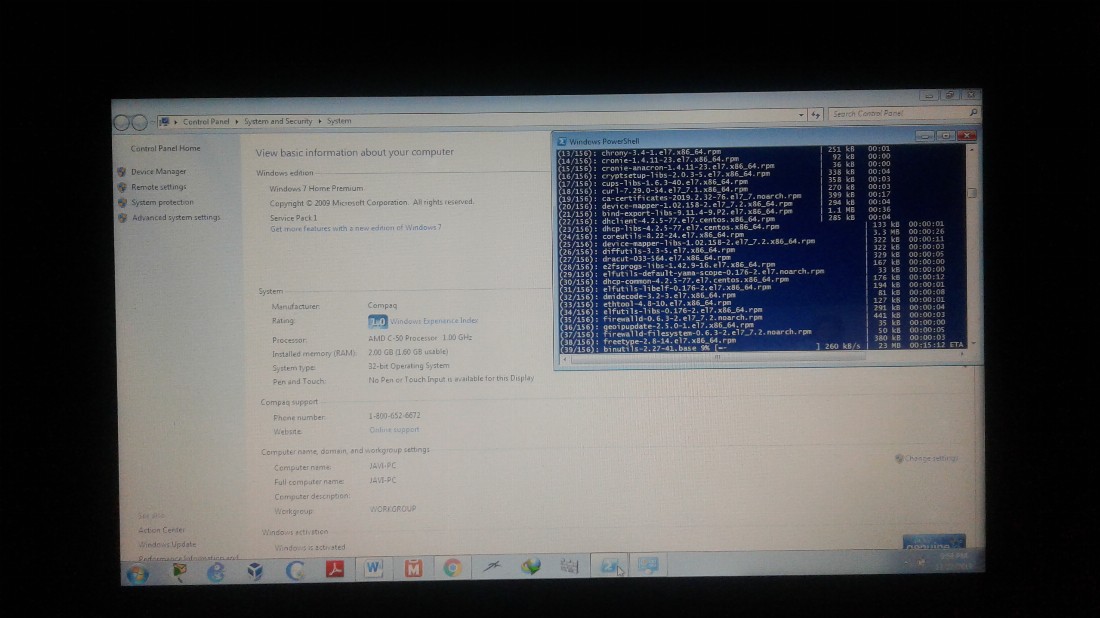Switch to the PowerShell taskbar button
The width and height of the screenshot is (1100, 618).
click(x=609, y=565)
